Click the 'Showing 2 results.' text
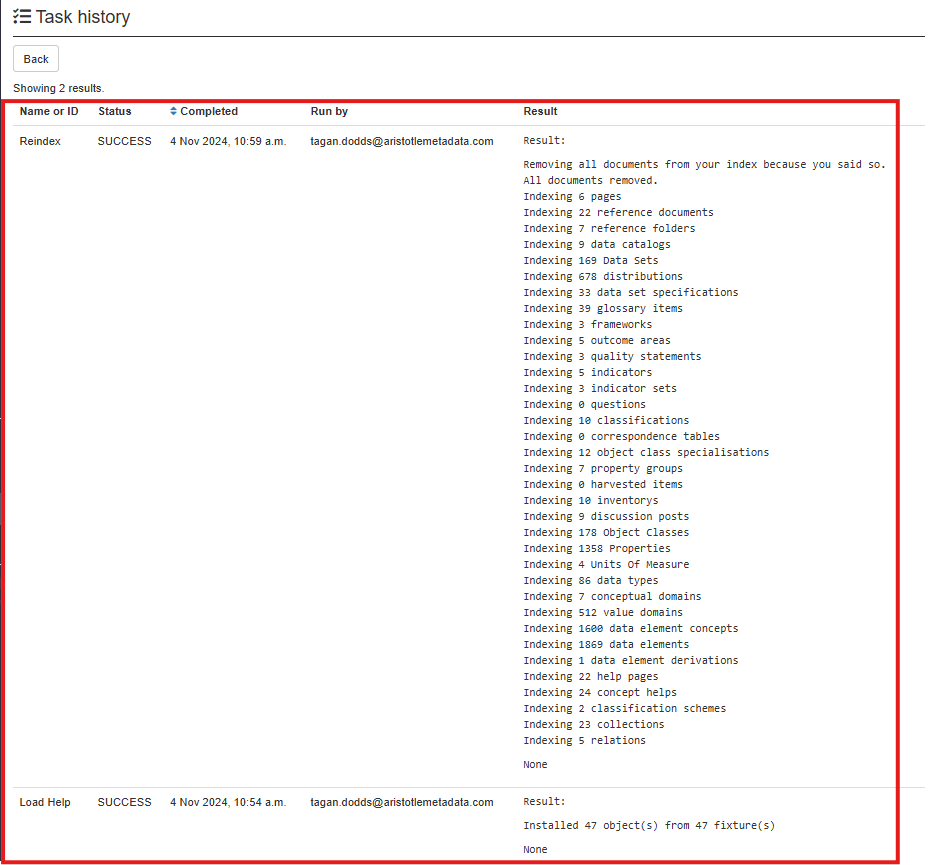This screenshot has height=865, width=932. [x=58, y=88]
